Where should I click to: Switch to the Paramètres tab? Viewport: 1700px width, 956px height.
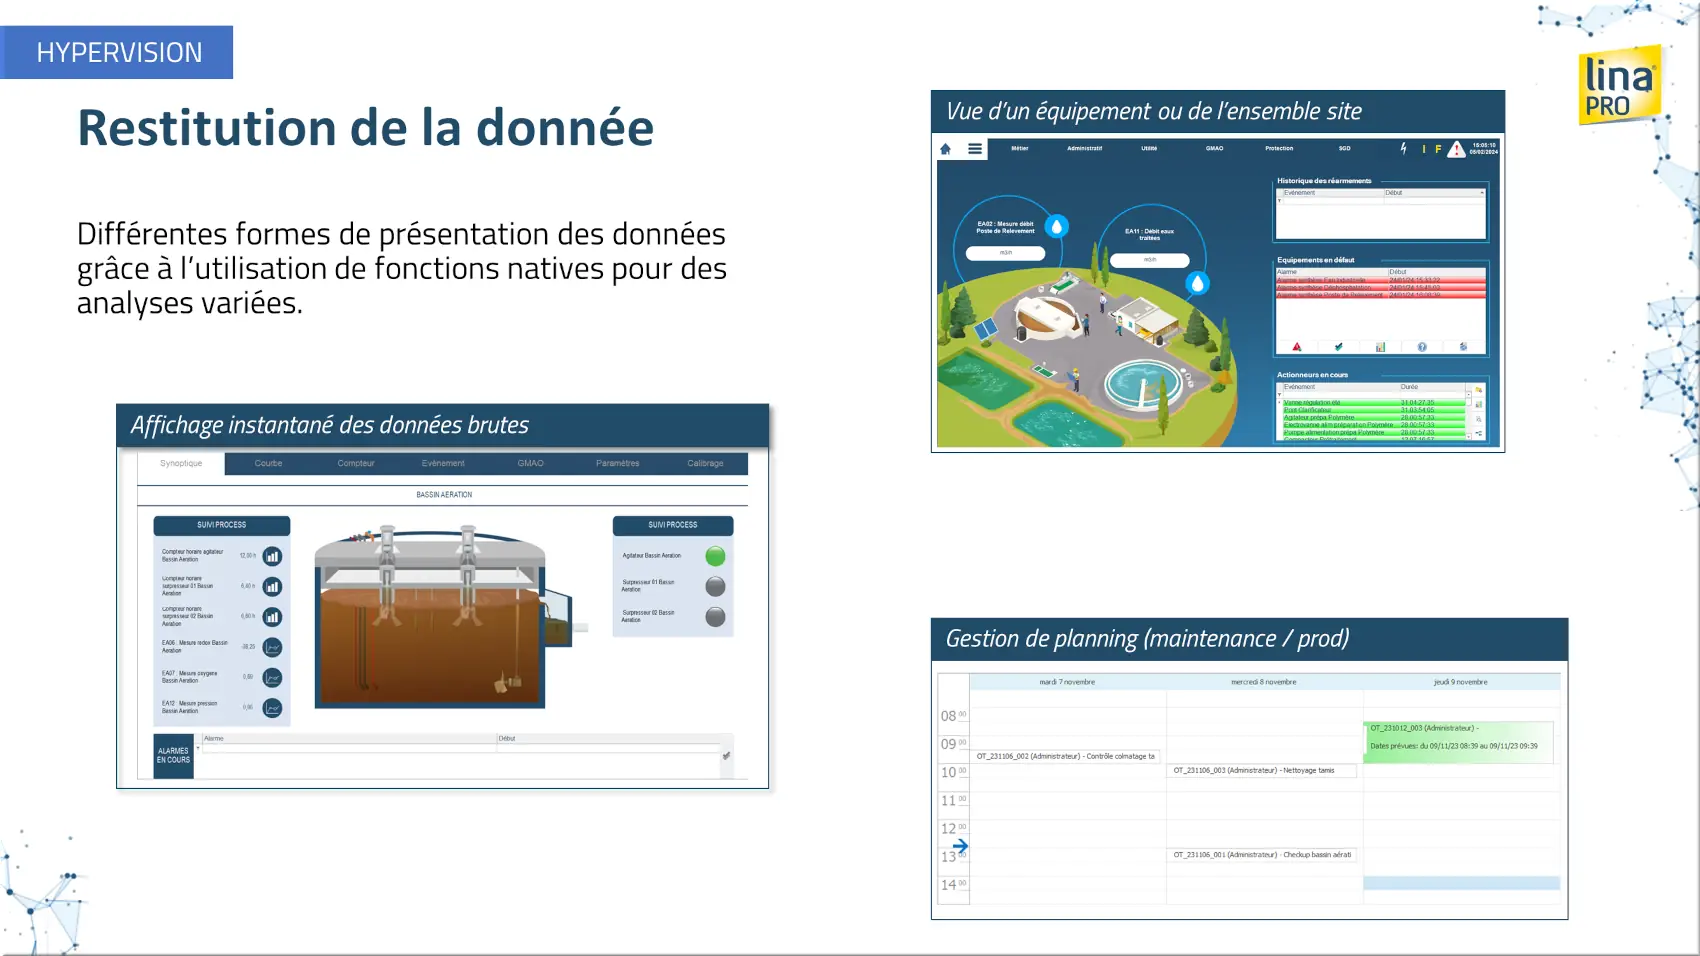[618, 463]
